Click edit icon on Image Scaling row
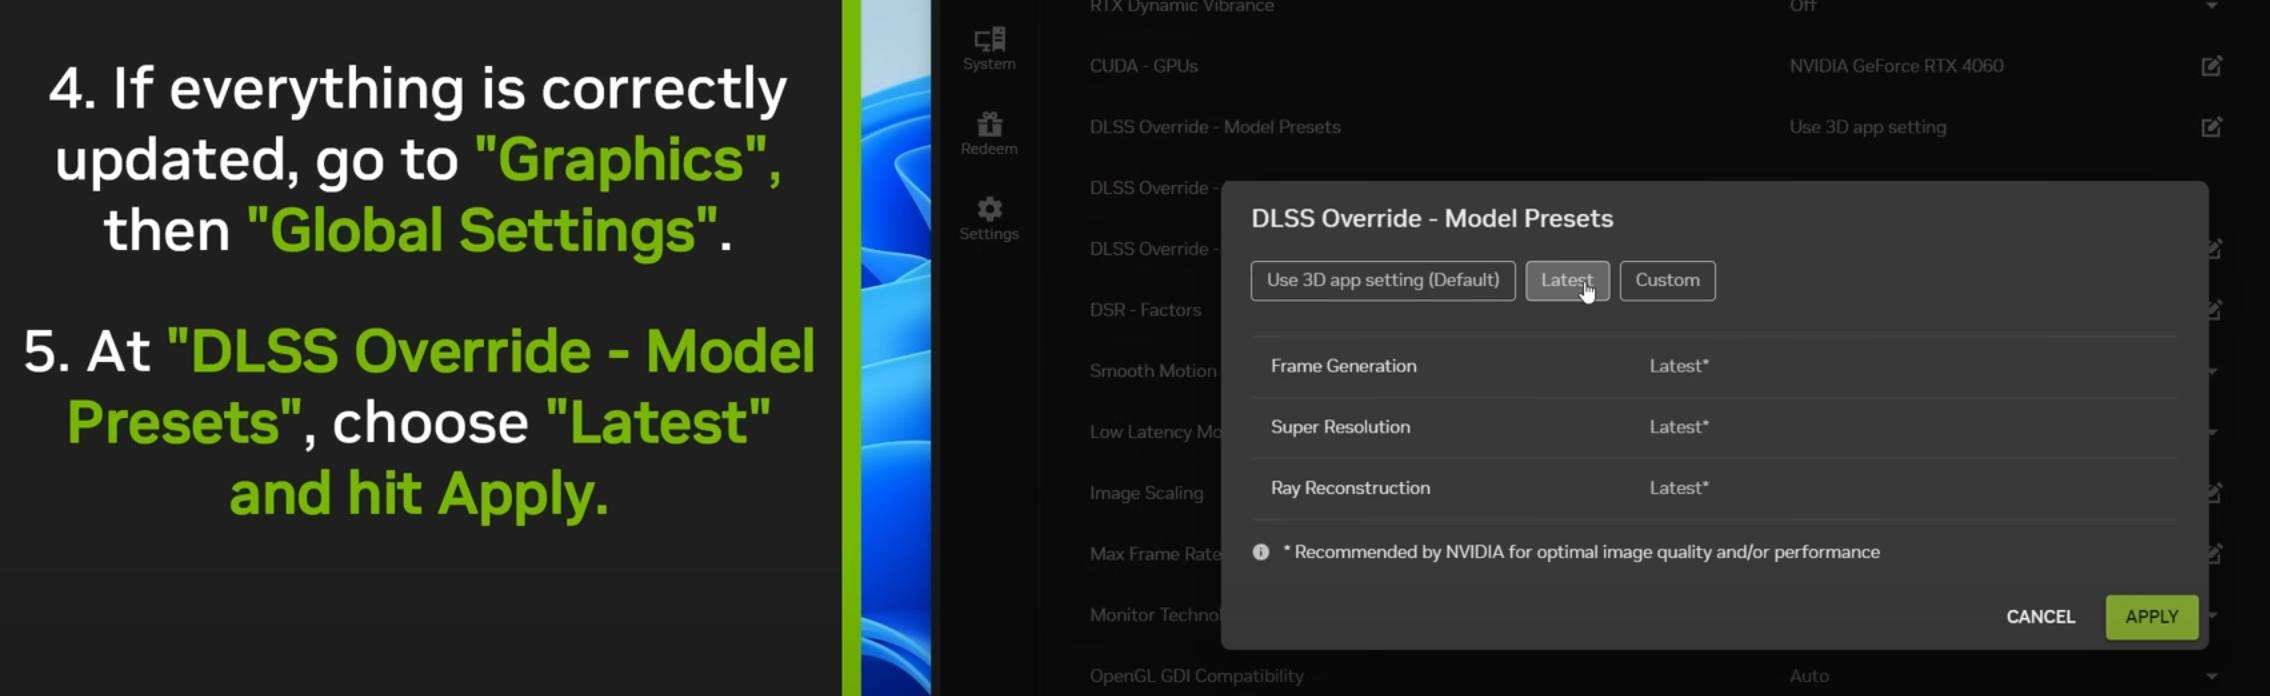2270x696 pixels. (x=2214, y=492)
